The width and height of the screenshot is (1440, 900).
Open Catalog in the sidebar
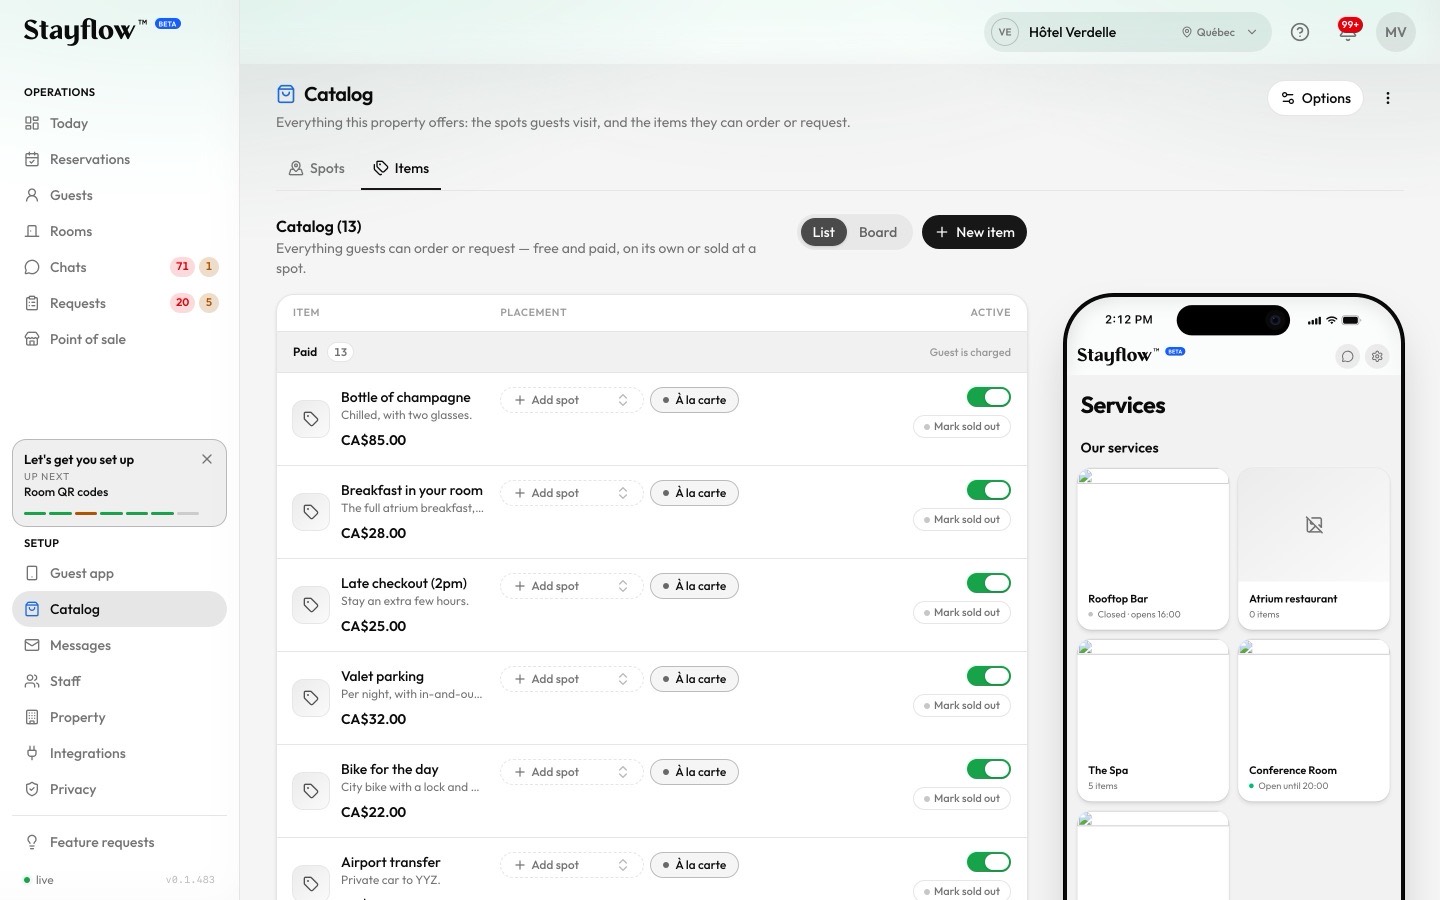(119, 609)
